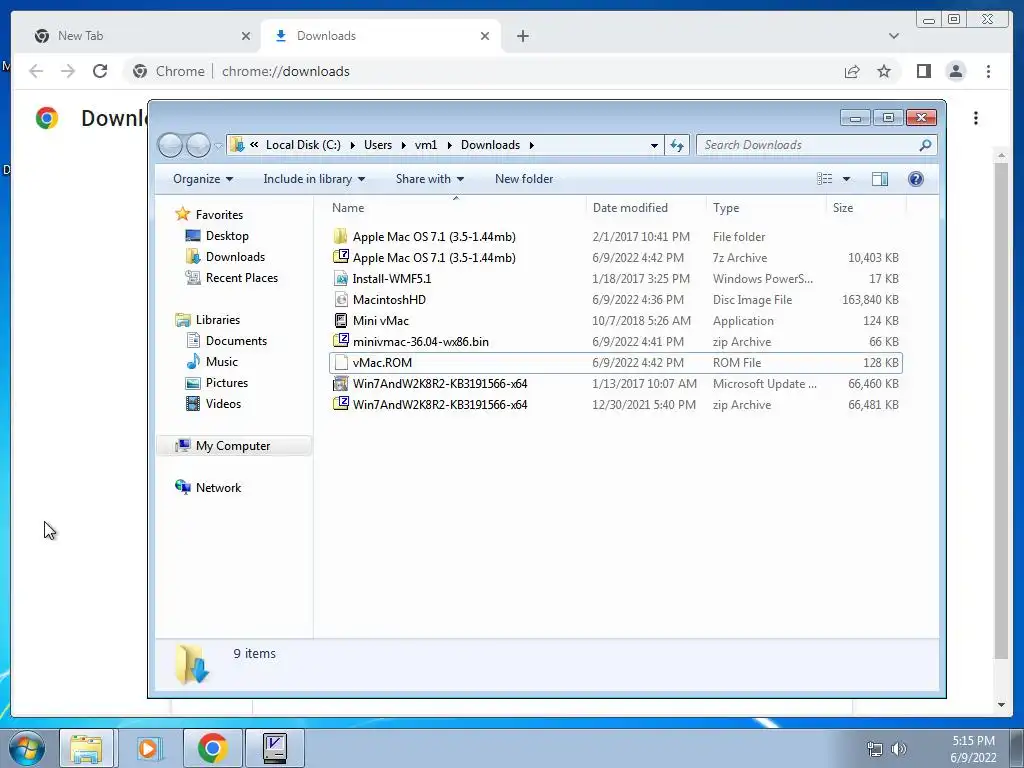Viewport: 1024px width, 768px height.
Task: Click the Chrome share page icon
Action: pos(852,71)
